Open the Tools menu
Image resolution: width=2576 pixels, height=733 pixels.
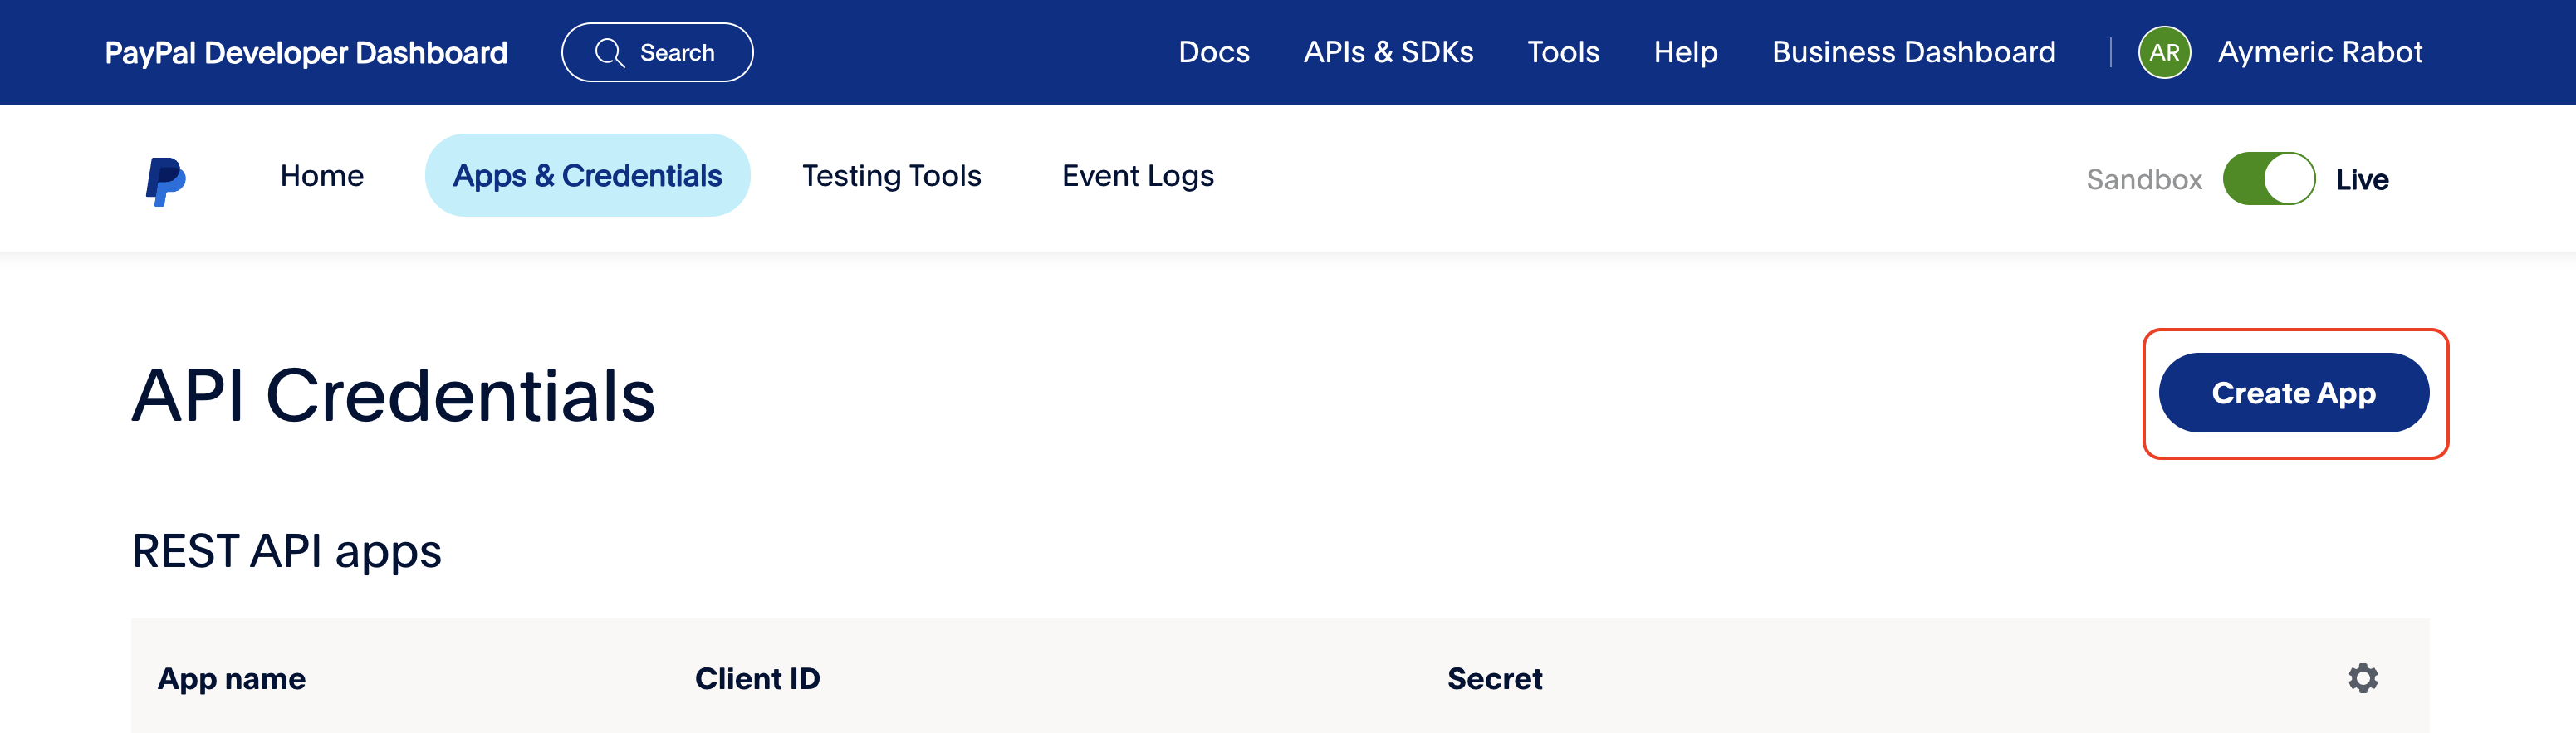coord(1563,52)
